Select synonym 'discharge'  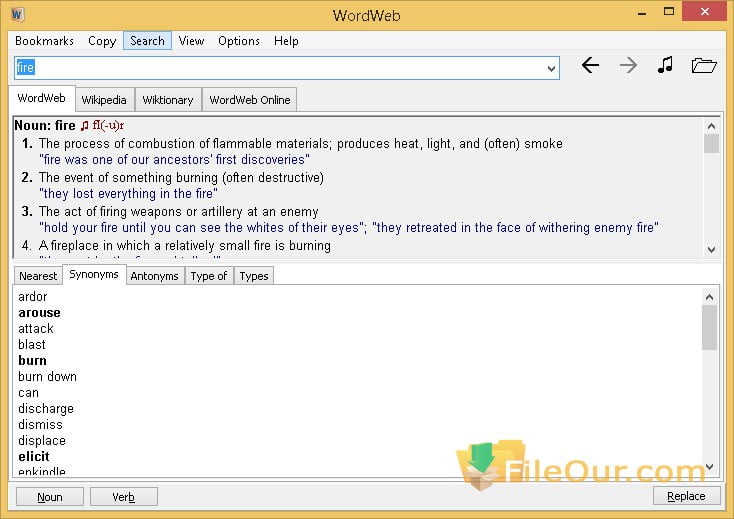(46, 409)
